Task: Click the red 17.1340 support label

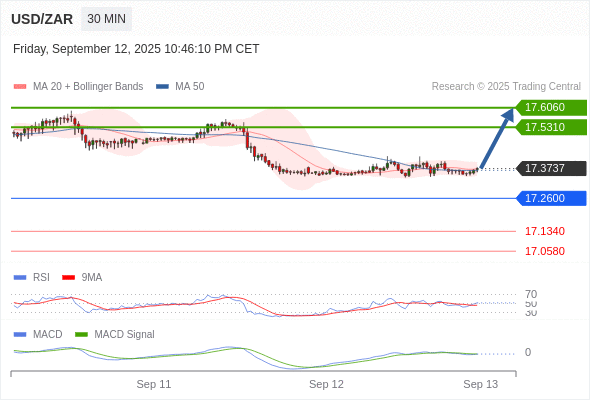Action: [545, 231]
